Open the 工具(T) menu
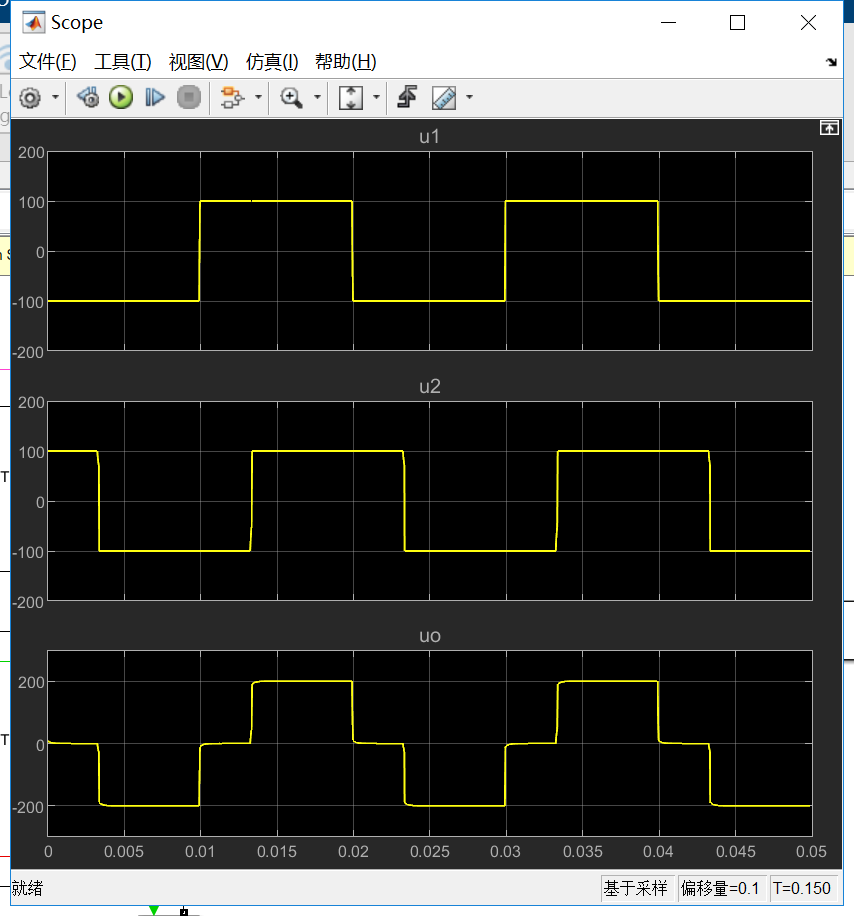854x916 pixels. 123,61
